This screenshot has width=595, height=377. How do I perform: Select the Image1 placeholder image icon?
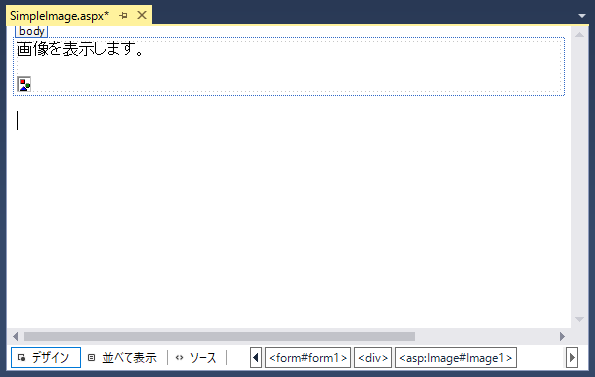[24, 84]
